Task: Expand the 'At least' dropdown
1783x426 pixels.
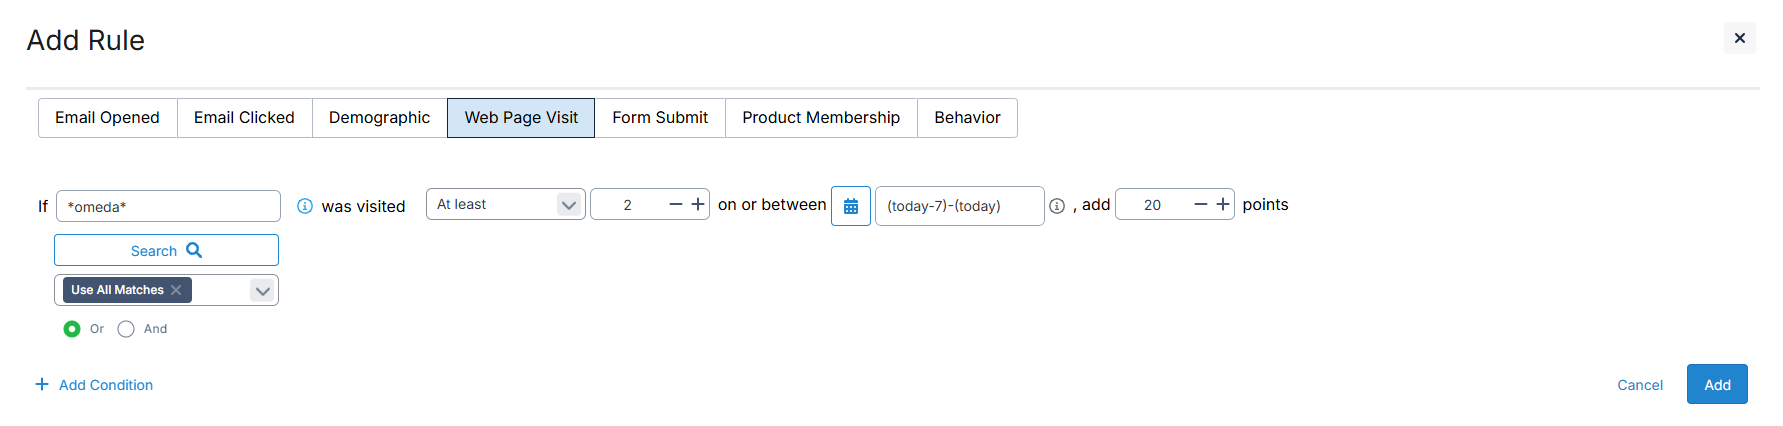Action: [x=568, y=205]
